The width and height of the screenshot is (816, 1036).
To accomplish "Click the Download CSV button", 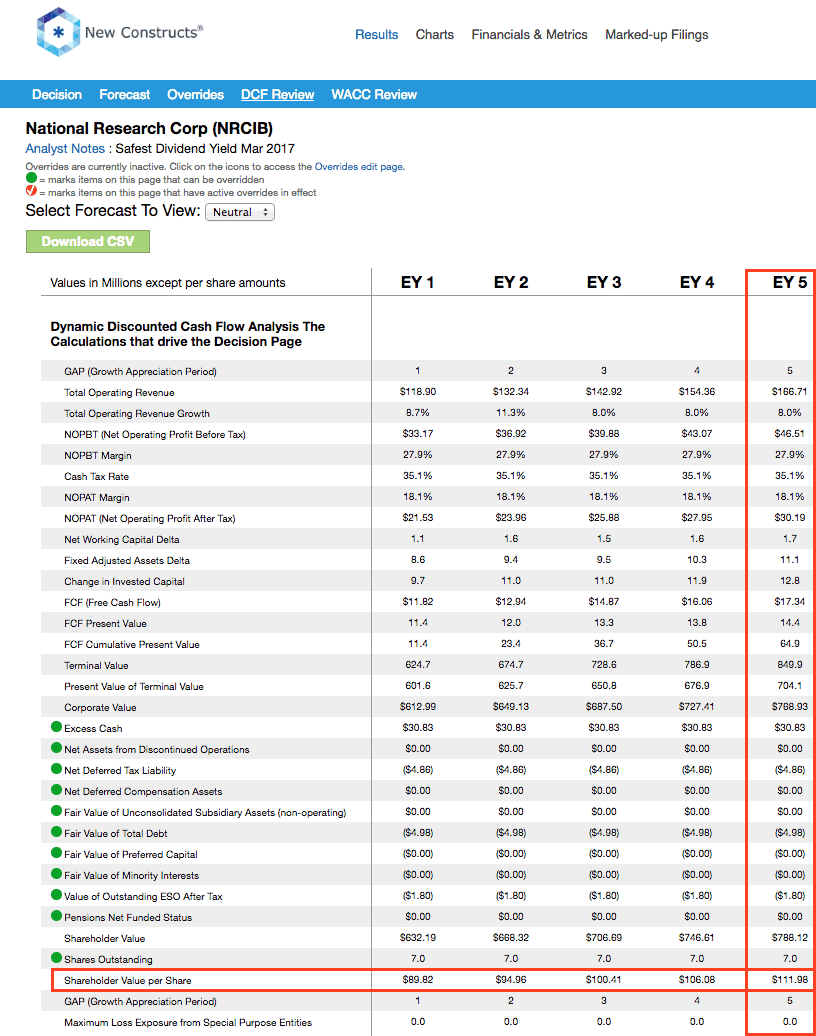I will click(x=88, y=241).
